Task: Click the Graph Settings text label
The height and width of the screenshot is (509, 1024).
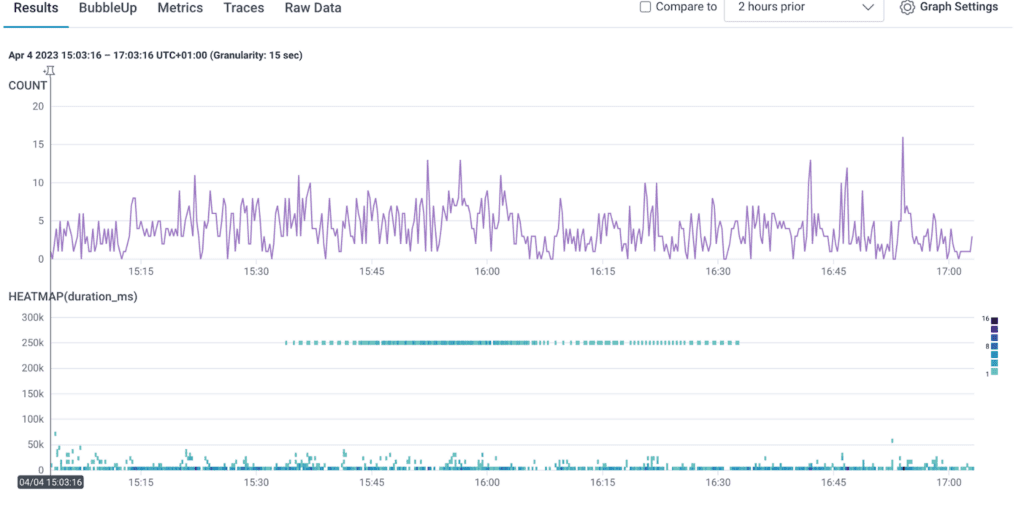Action: tap(960, 7)
